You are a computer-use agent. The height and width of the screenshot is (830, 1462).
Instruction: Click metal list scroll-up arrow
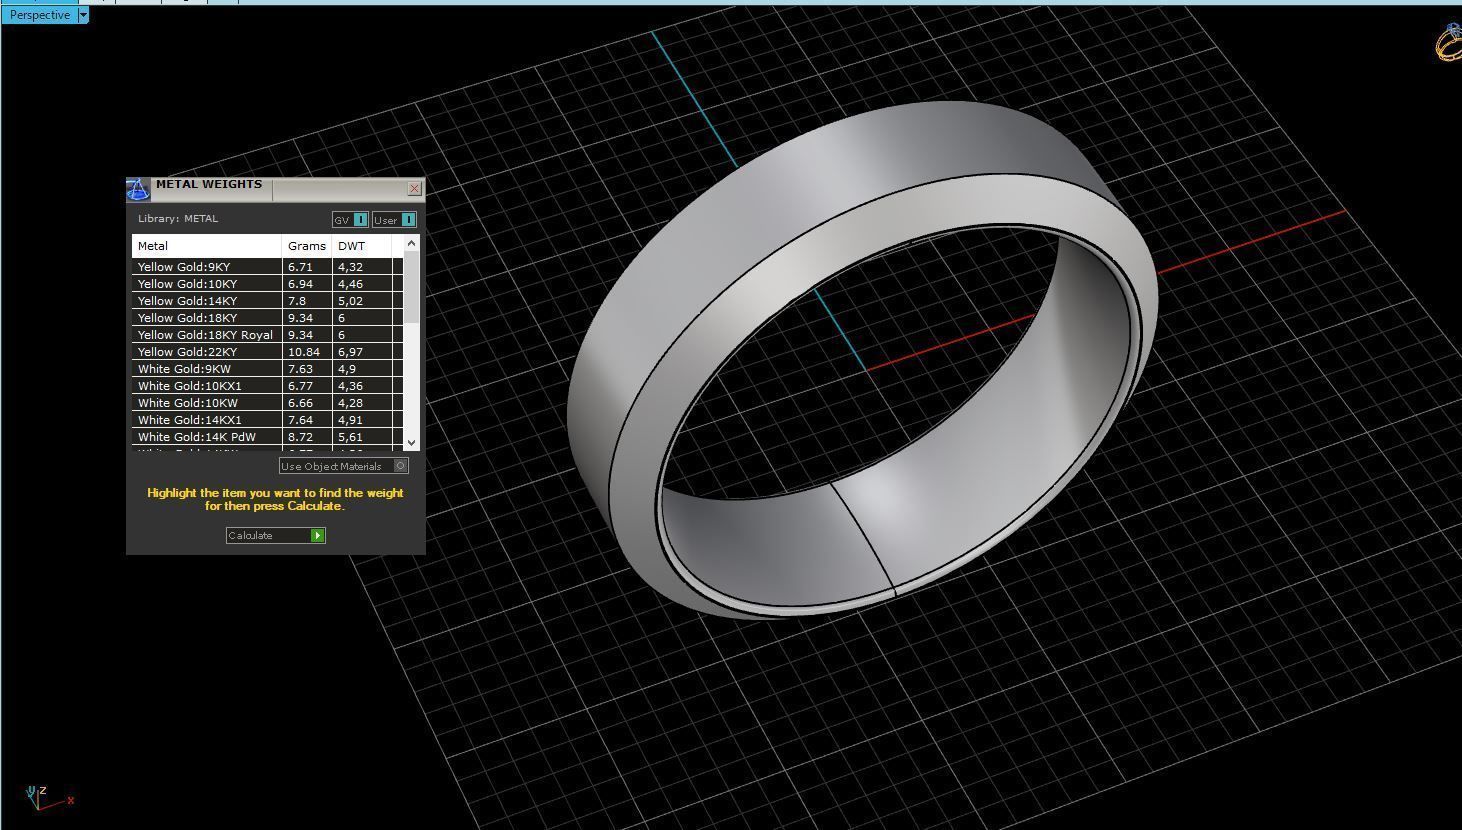click(411, 244)
